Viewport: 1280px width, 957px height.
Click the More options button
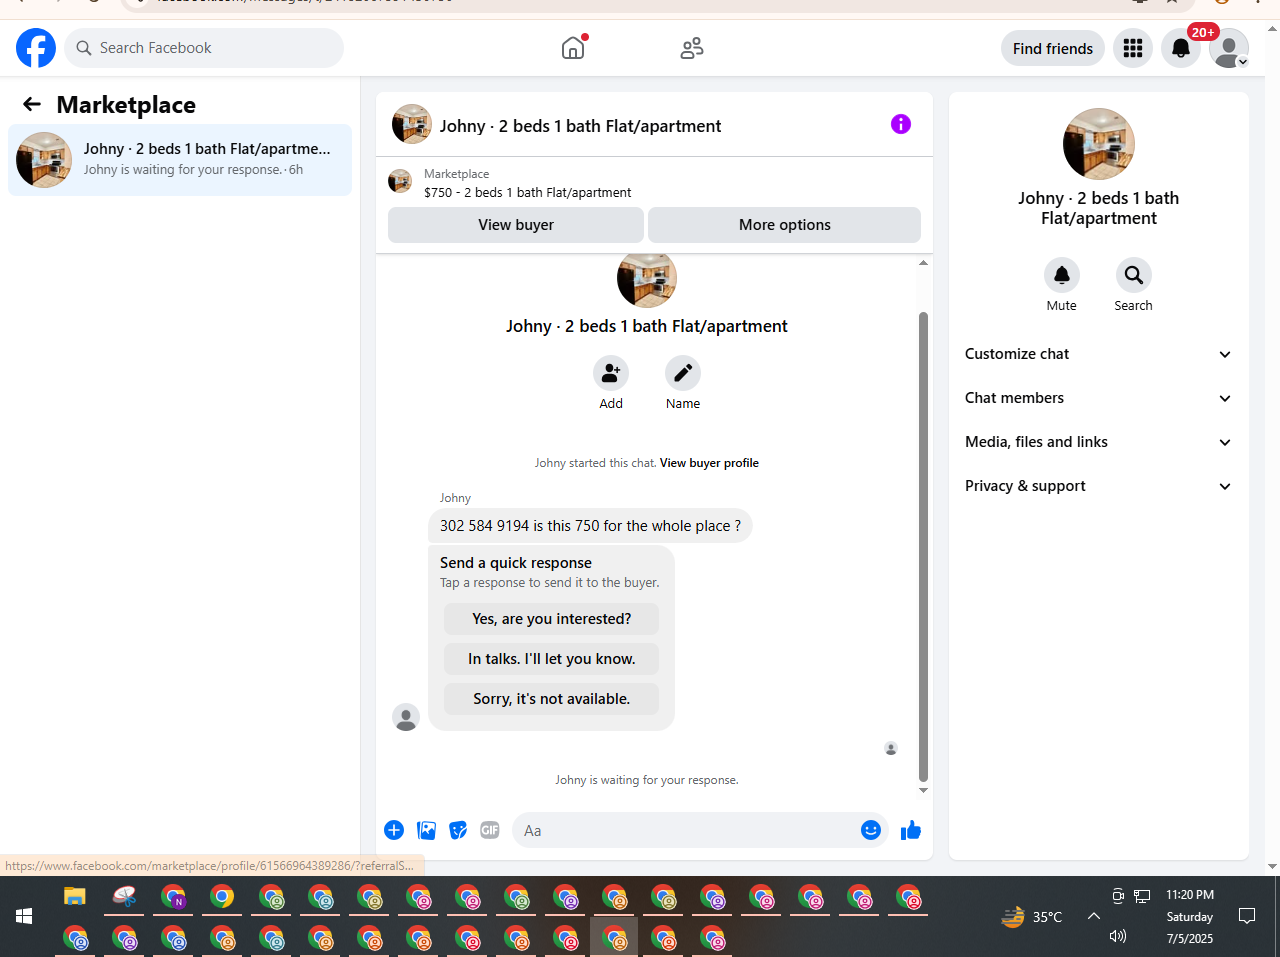pyautogui.click(x=785, y=225)
